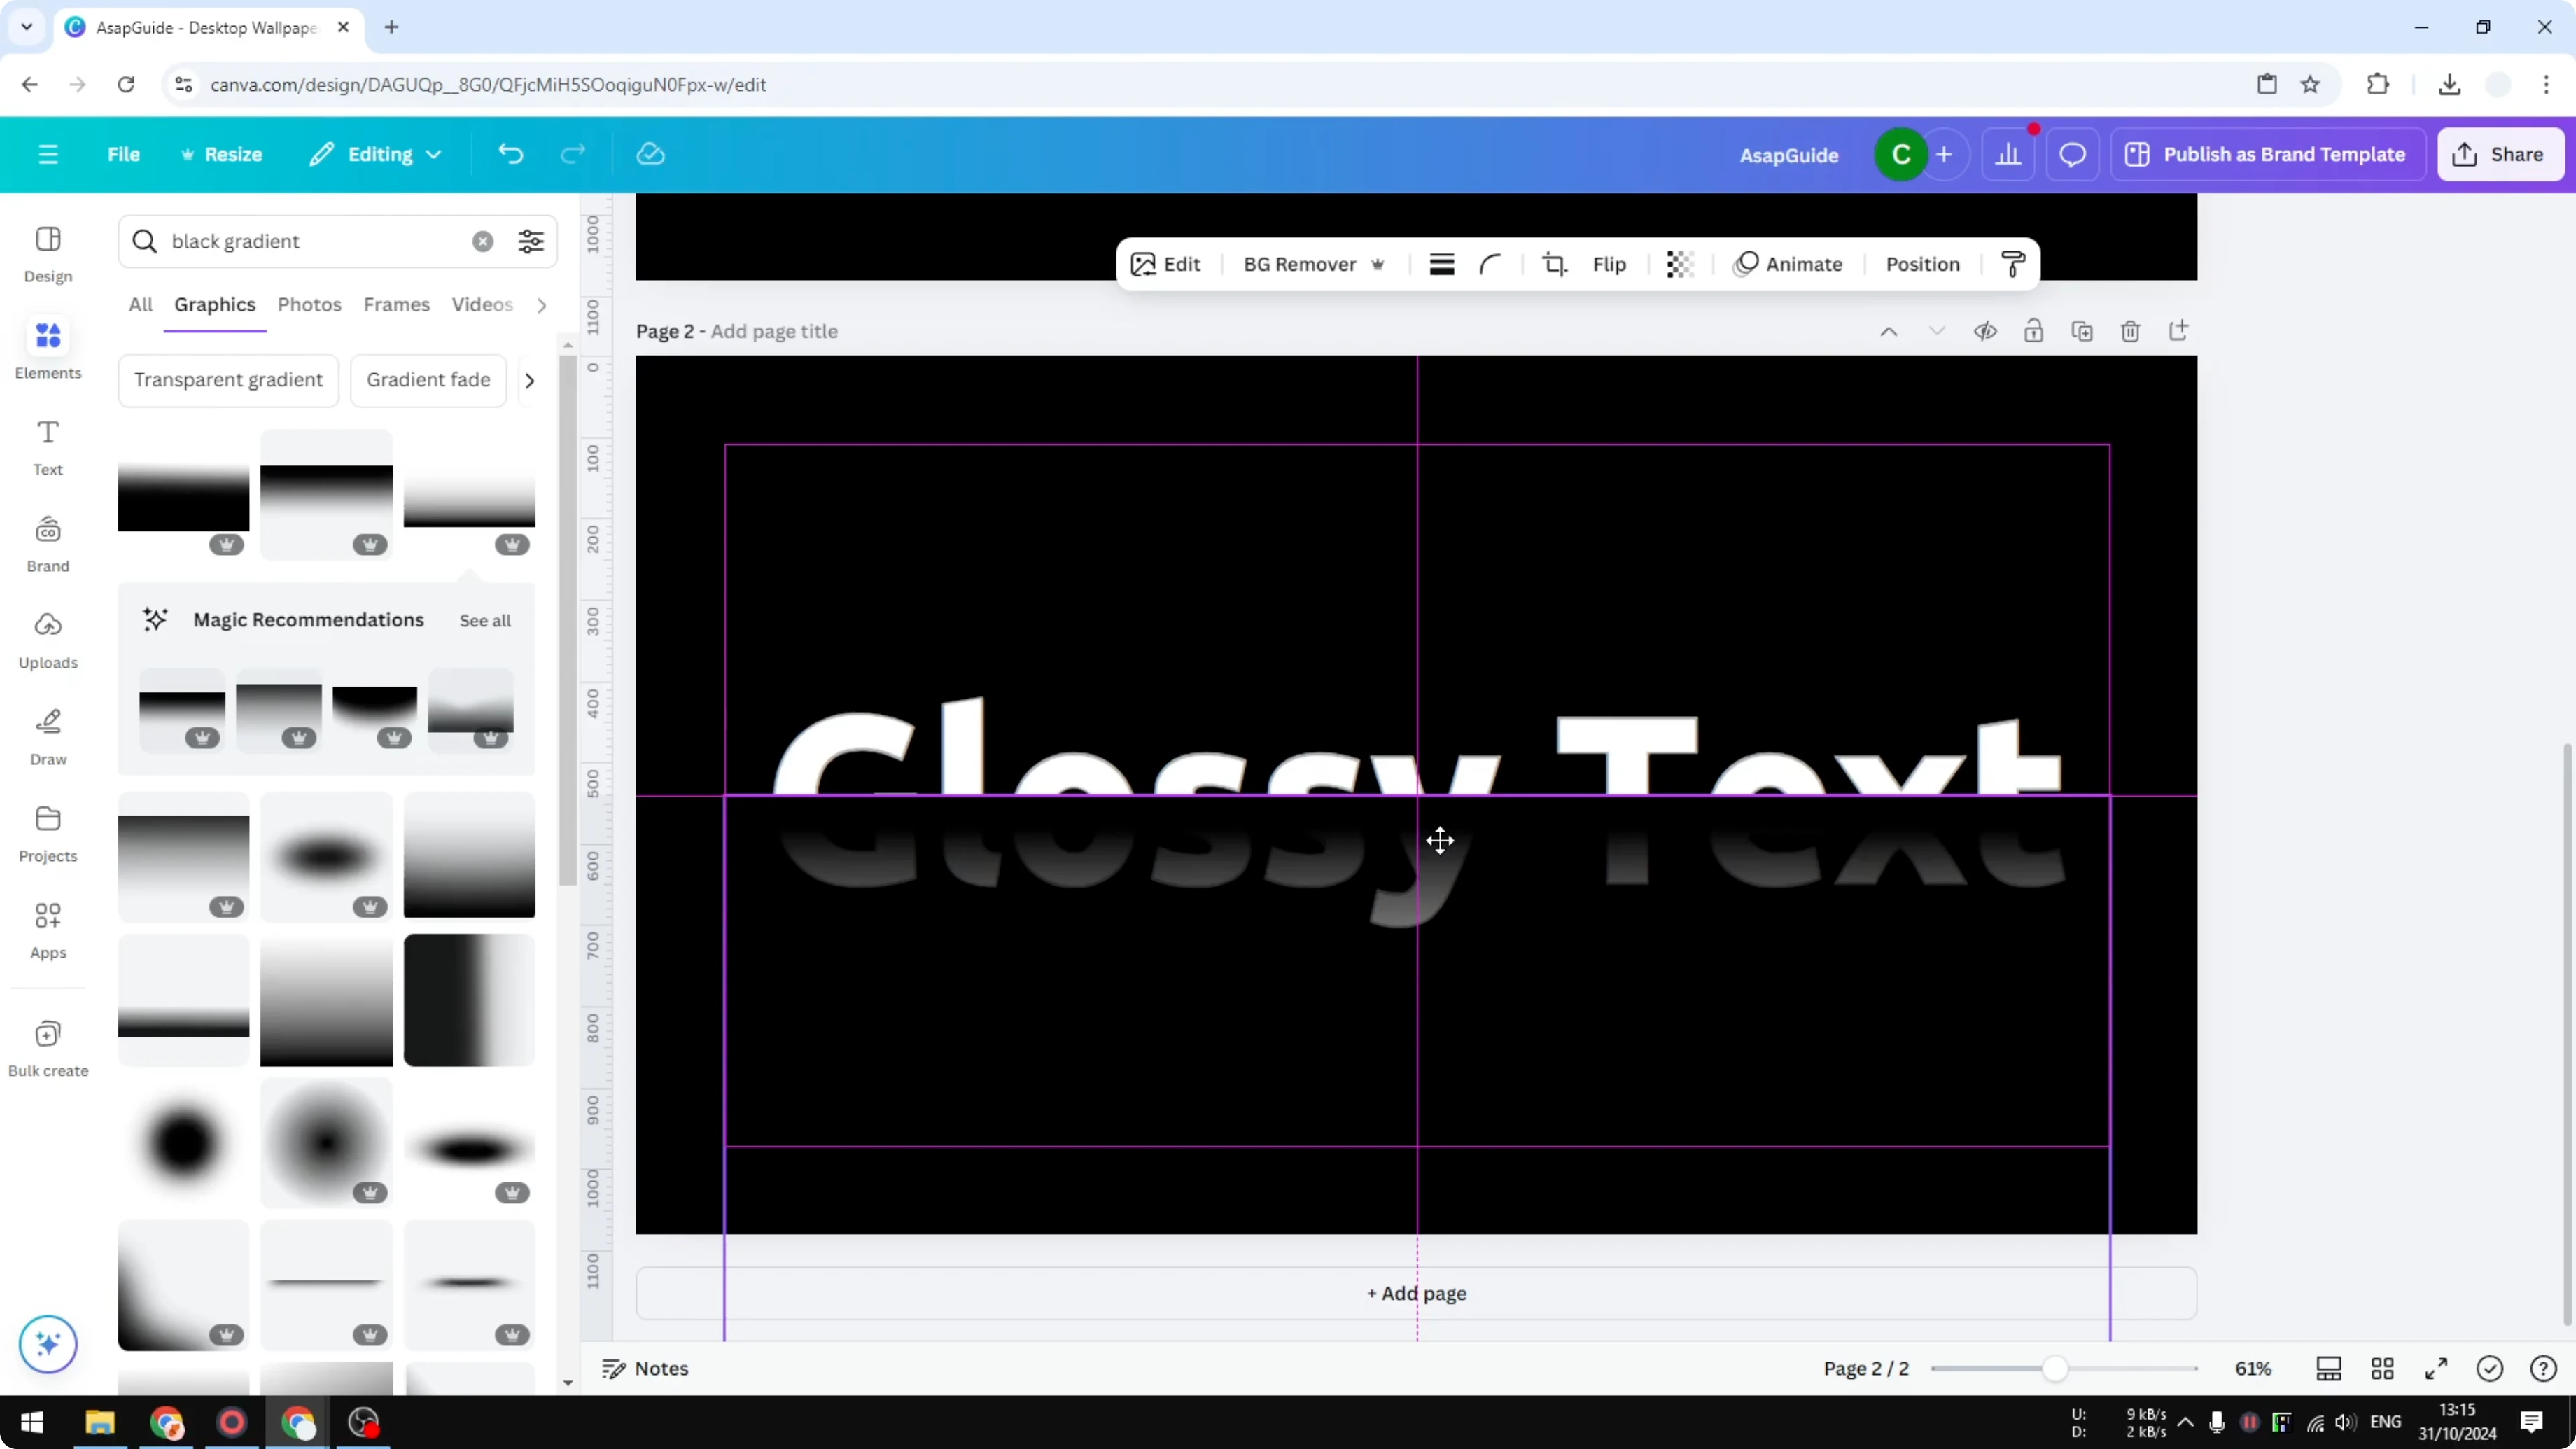The width and height of the screenshot is (2576, 1449).
Task: Click the Spacing icon in the toolbar
Action: pos(1441,264)
